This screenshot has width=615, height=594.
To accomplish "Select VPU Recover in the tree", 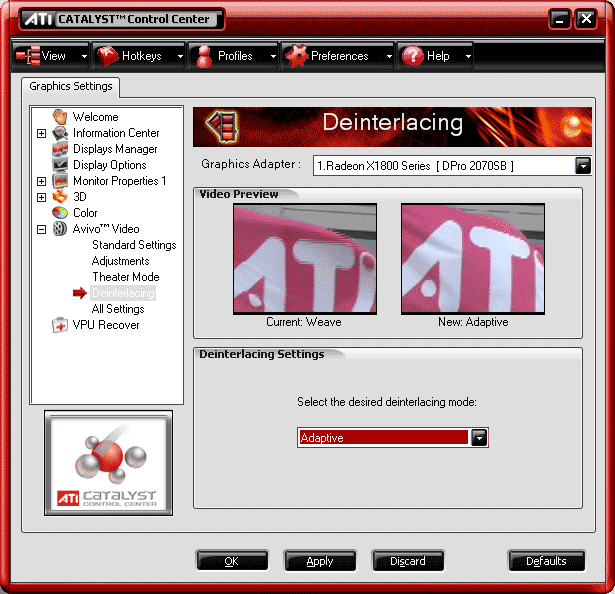I will click(106, 325).
